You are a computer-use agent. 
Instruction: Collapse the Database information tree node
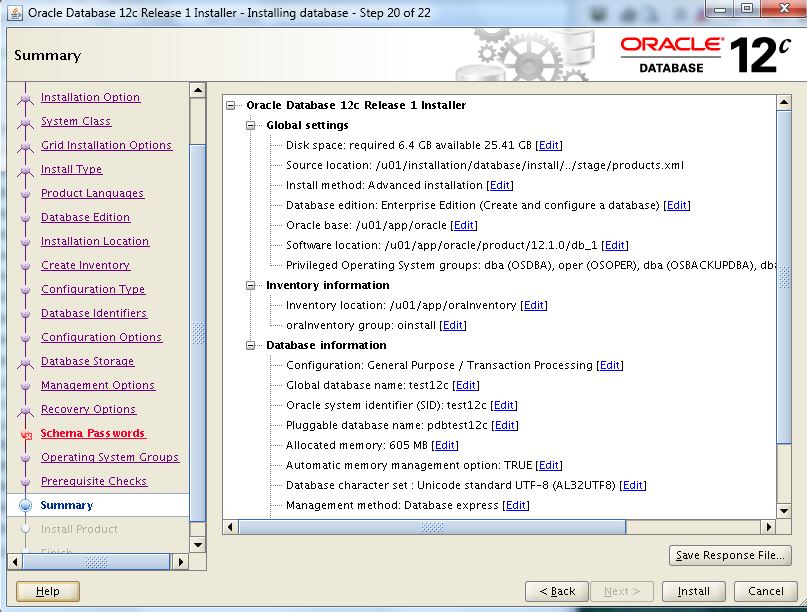click(251, 345)
